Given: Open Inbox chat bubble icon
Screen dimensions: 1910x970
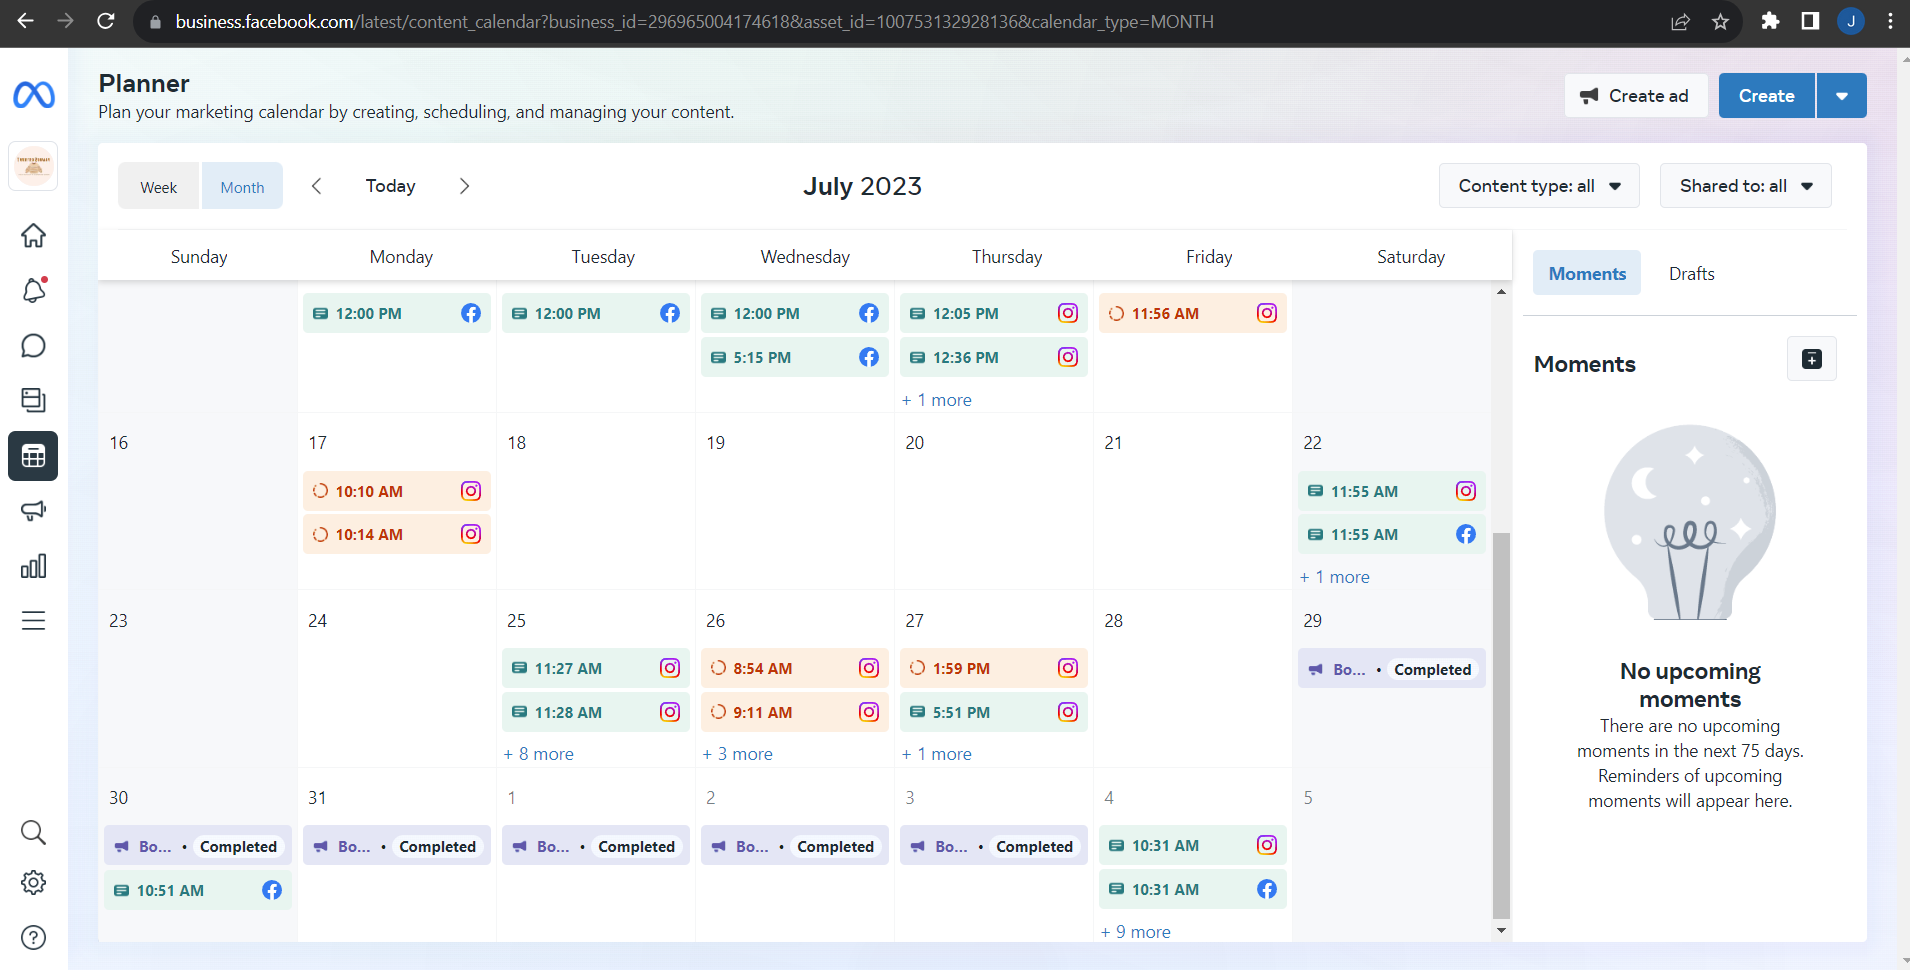Looking at the screenshot, I should click(34, 346).
